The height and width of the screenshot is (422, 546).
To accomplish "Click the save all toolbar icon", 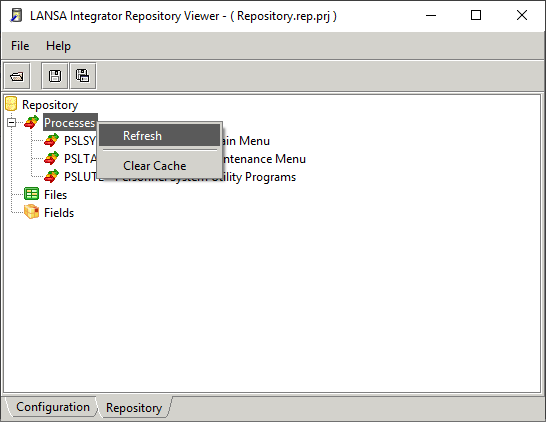I will (x=83, y=76).
